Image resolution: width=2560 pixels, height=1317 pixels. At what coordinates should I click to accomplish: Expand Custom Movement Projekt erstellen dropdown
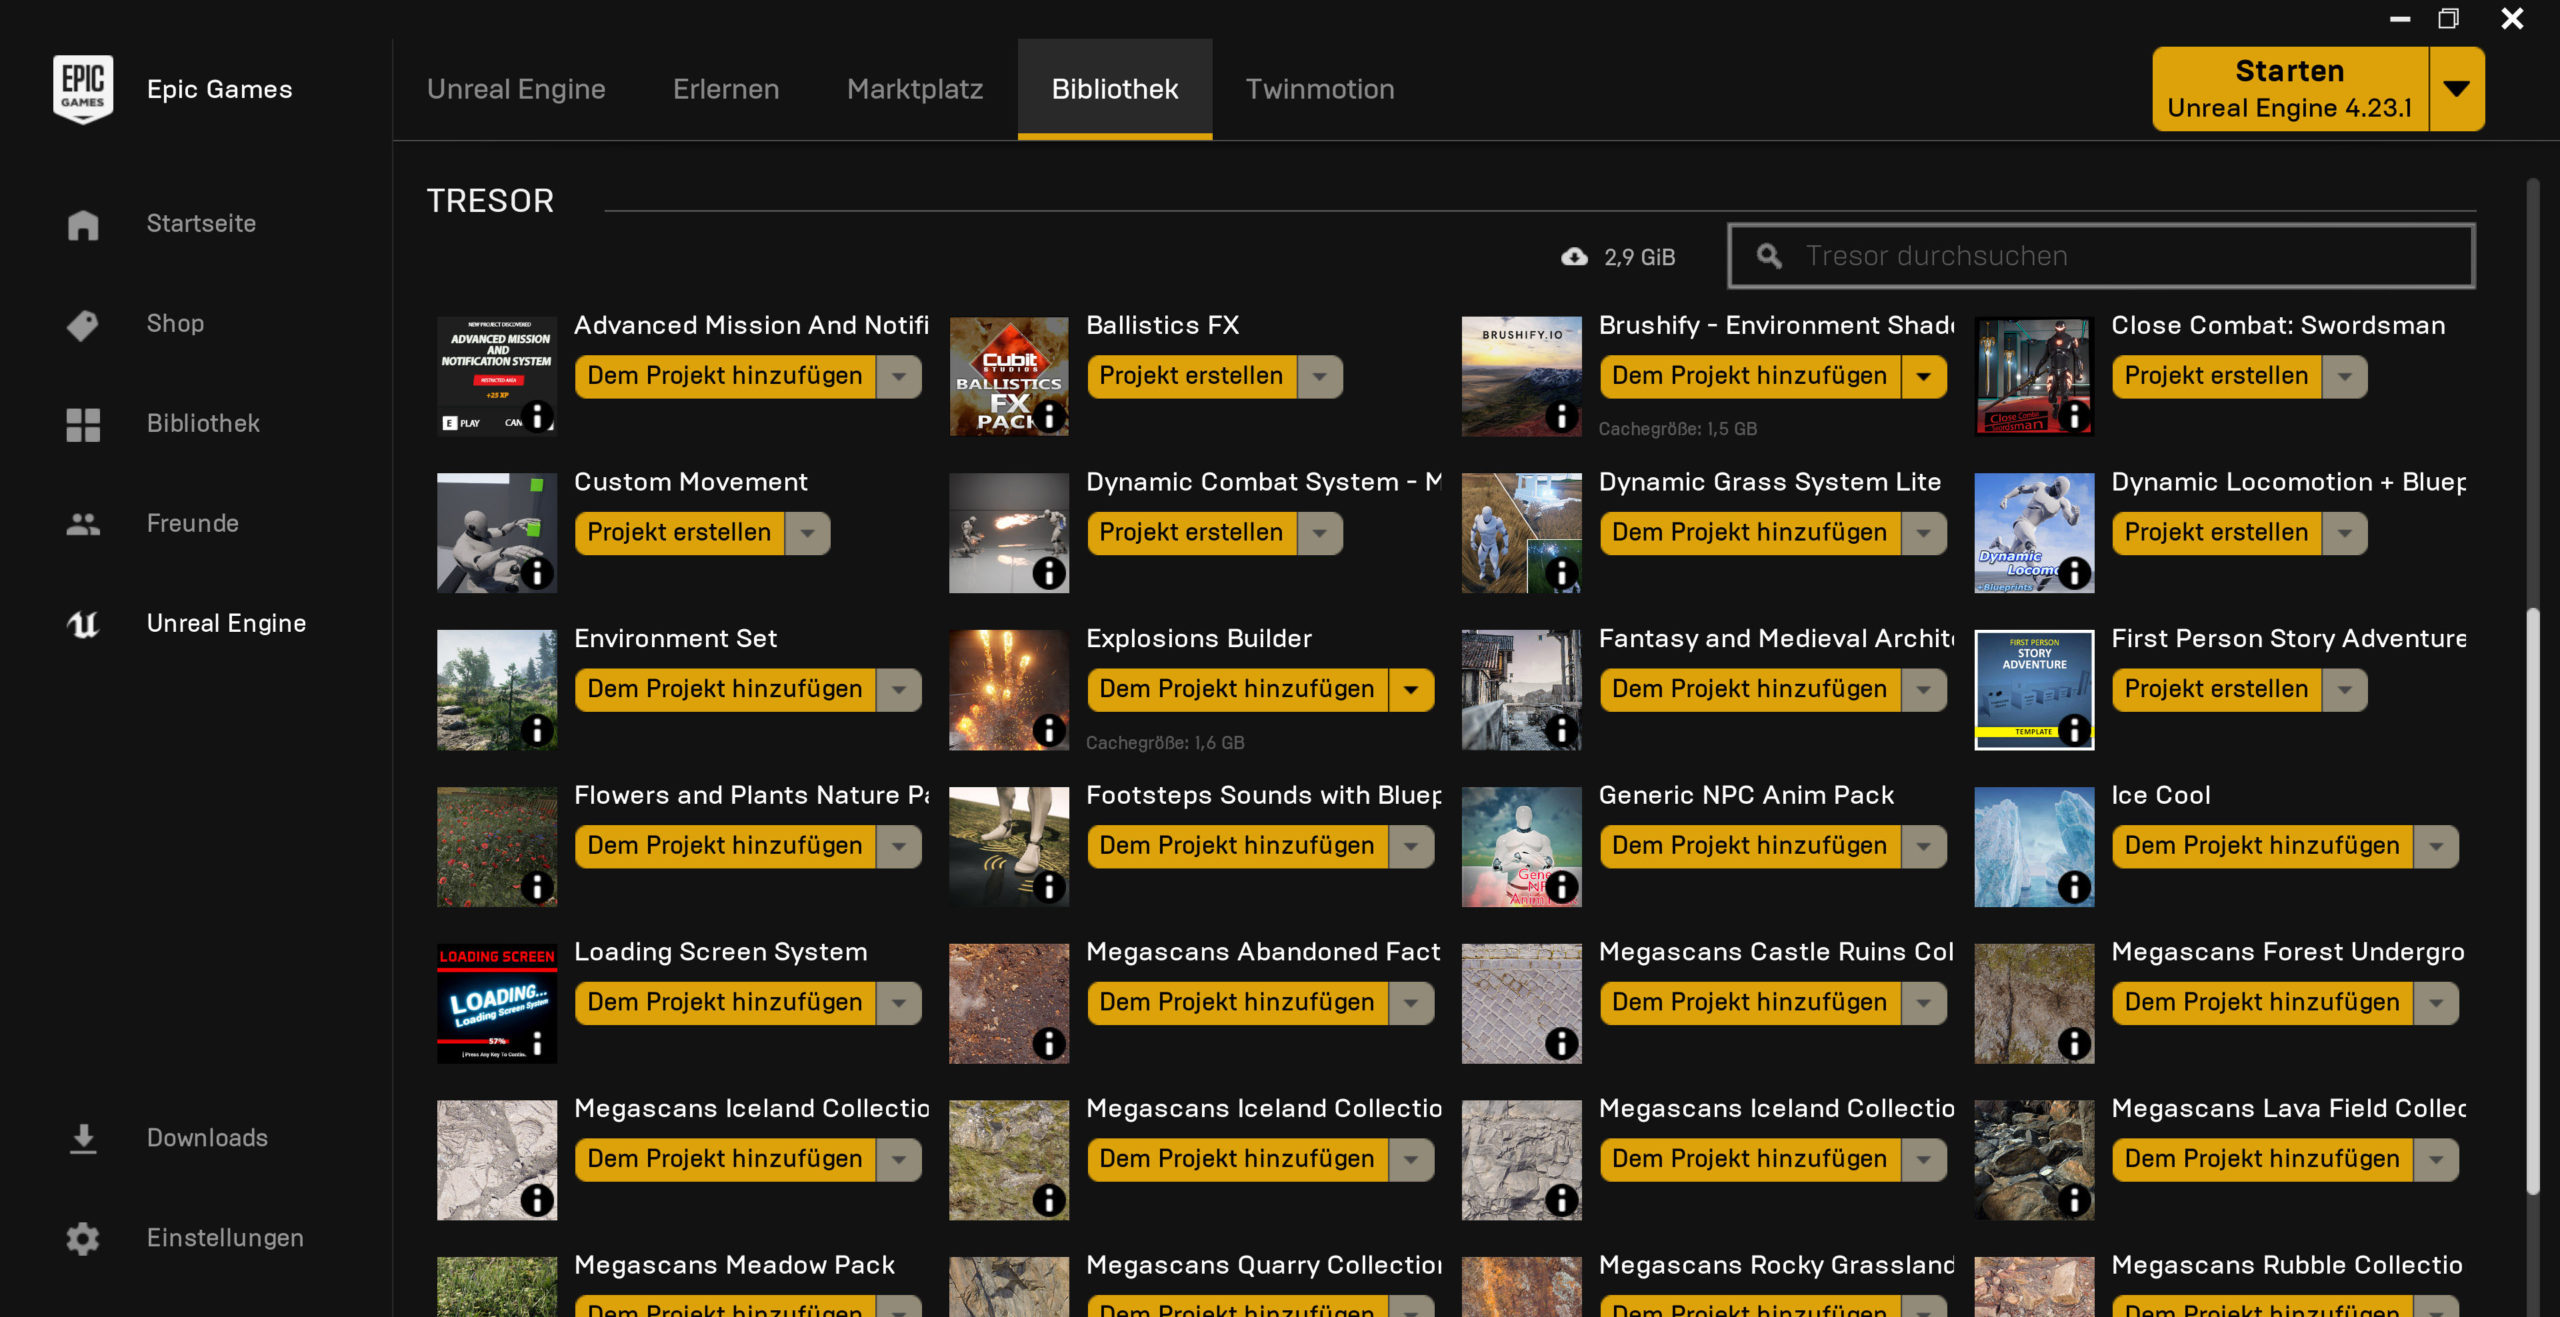(808, 534)
